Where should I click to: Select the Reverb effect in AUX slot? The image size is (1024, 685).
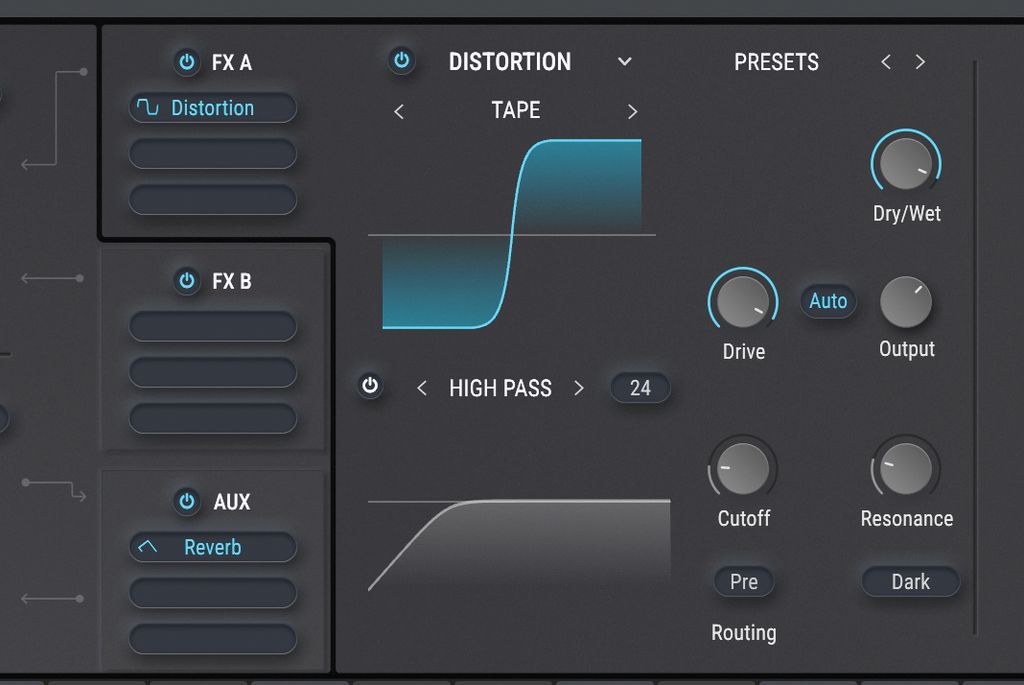(x=212, y=547)
